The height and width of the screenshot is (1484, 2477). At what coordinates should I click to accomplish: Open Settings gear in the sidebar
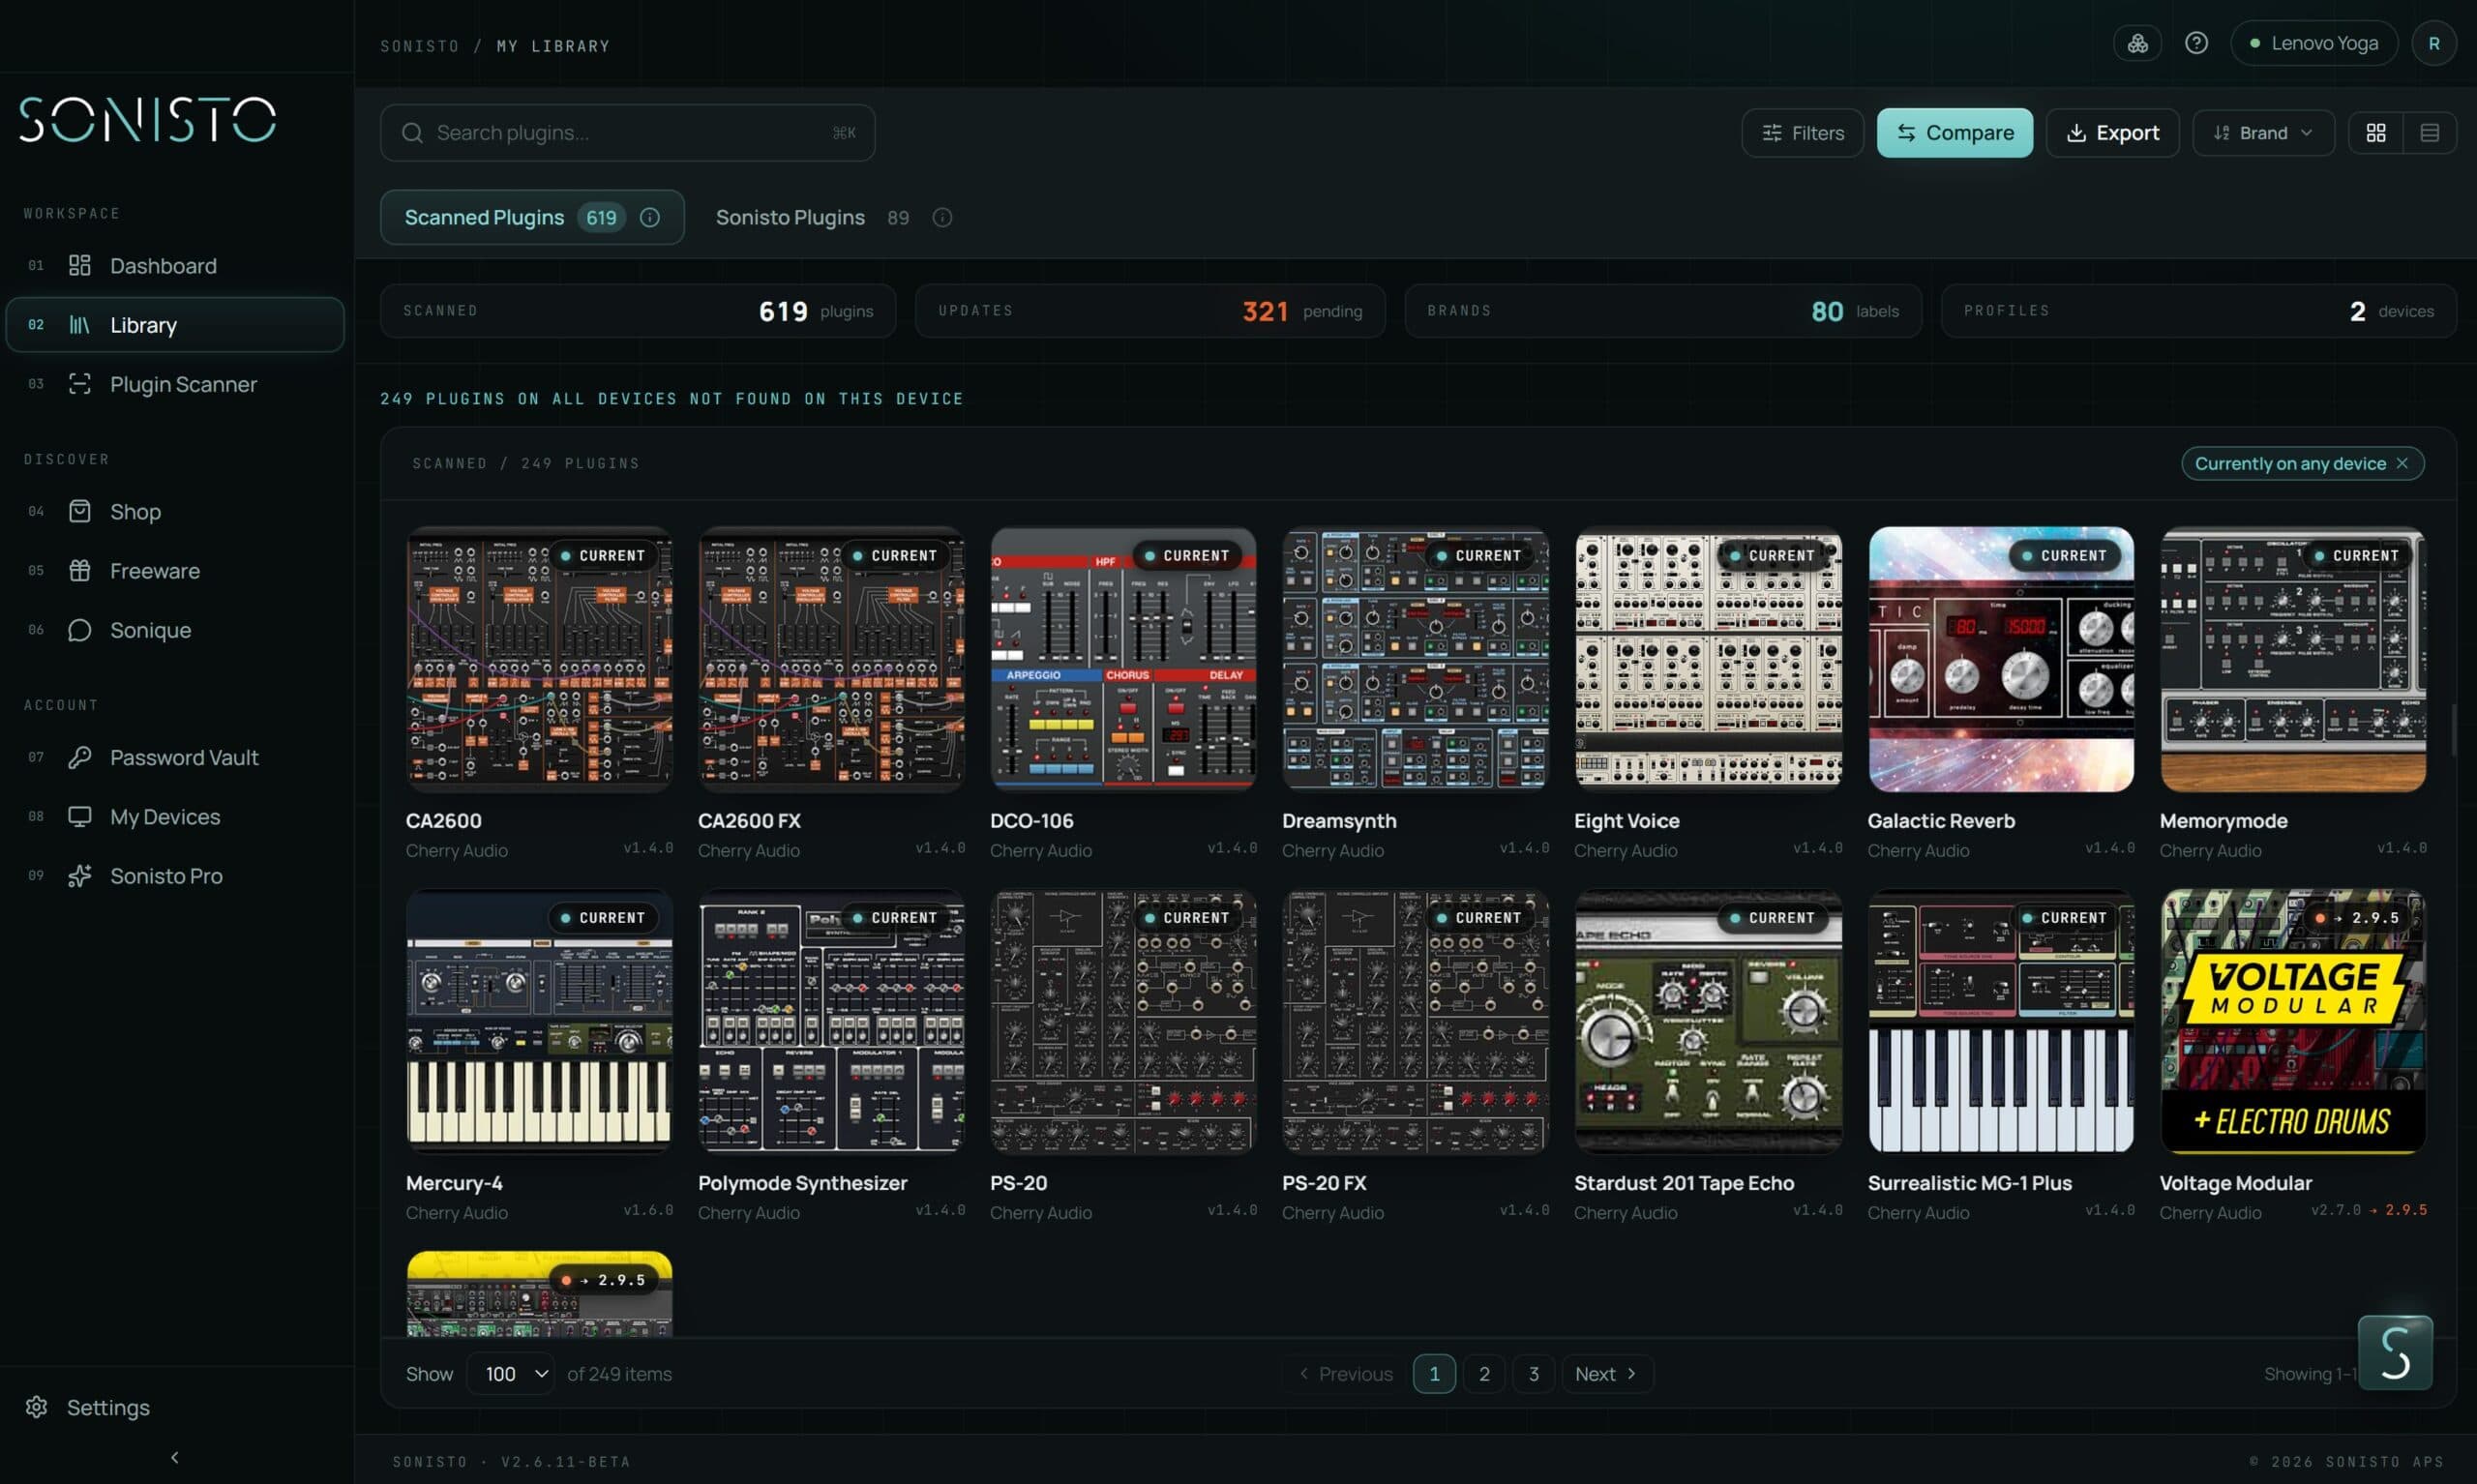coord(88,1407)
